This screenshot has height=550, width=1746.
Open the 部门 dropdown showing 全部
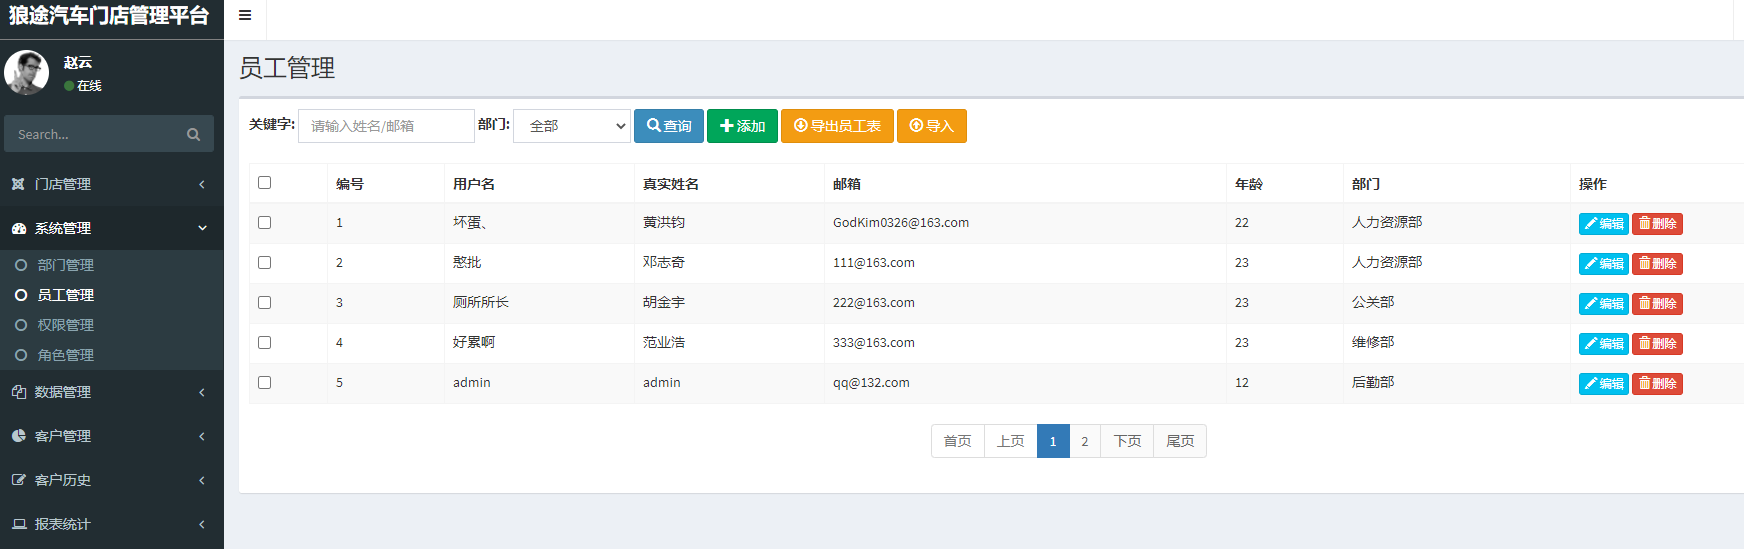coord(572,126)
